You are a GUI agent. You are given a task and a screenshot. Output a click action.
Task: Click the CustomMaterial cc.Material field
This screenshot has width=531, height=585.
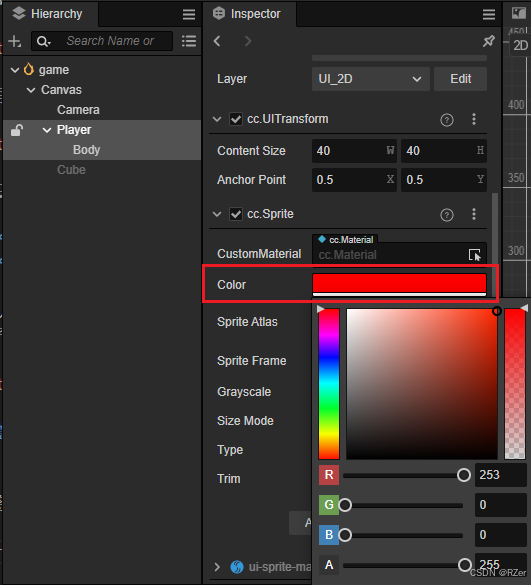coord(399,255)
